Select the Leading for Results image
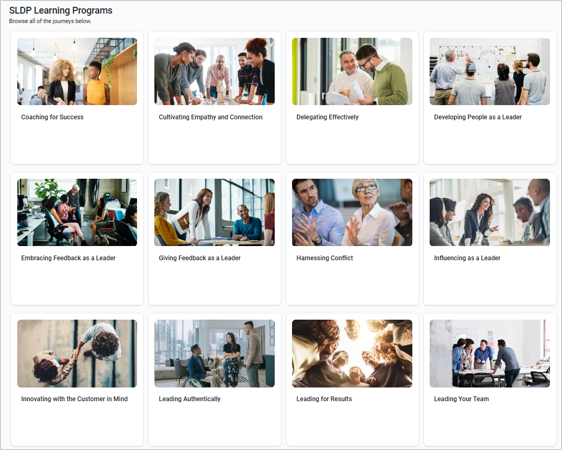 tap(352, 353)
